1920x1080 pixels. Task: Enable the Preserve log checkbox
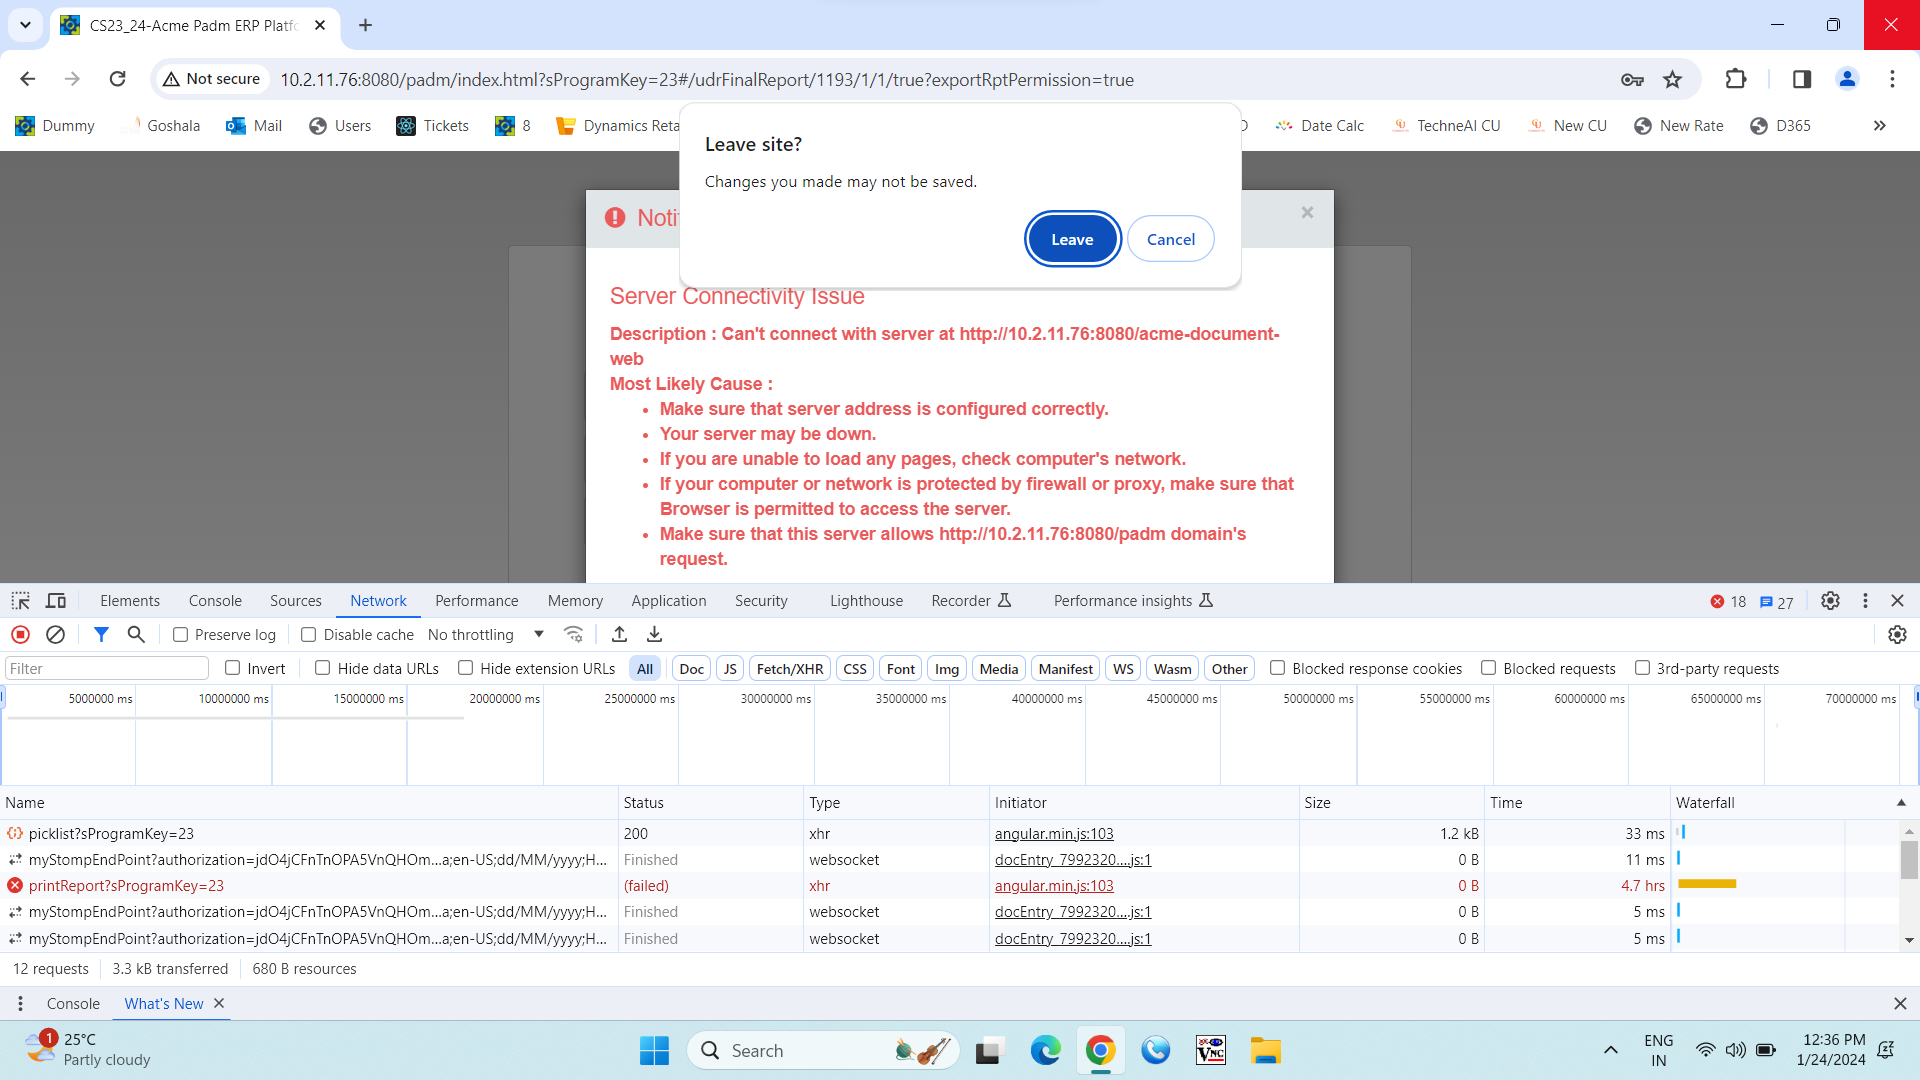pyautogui.click(x=181, y=635)
